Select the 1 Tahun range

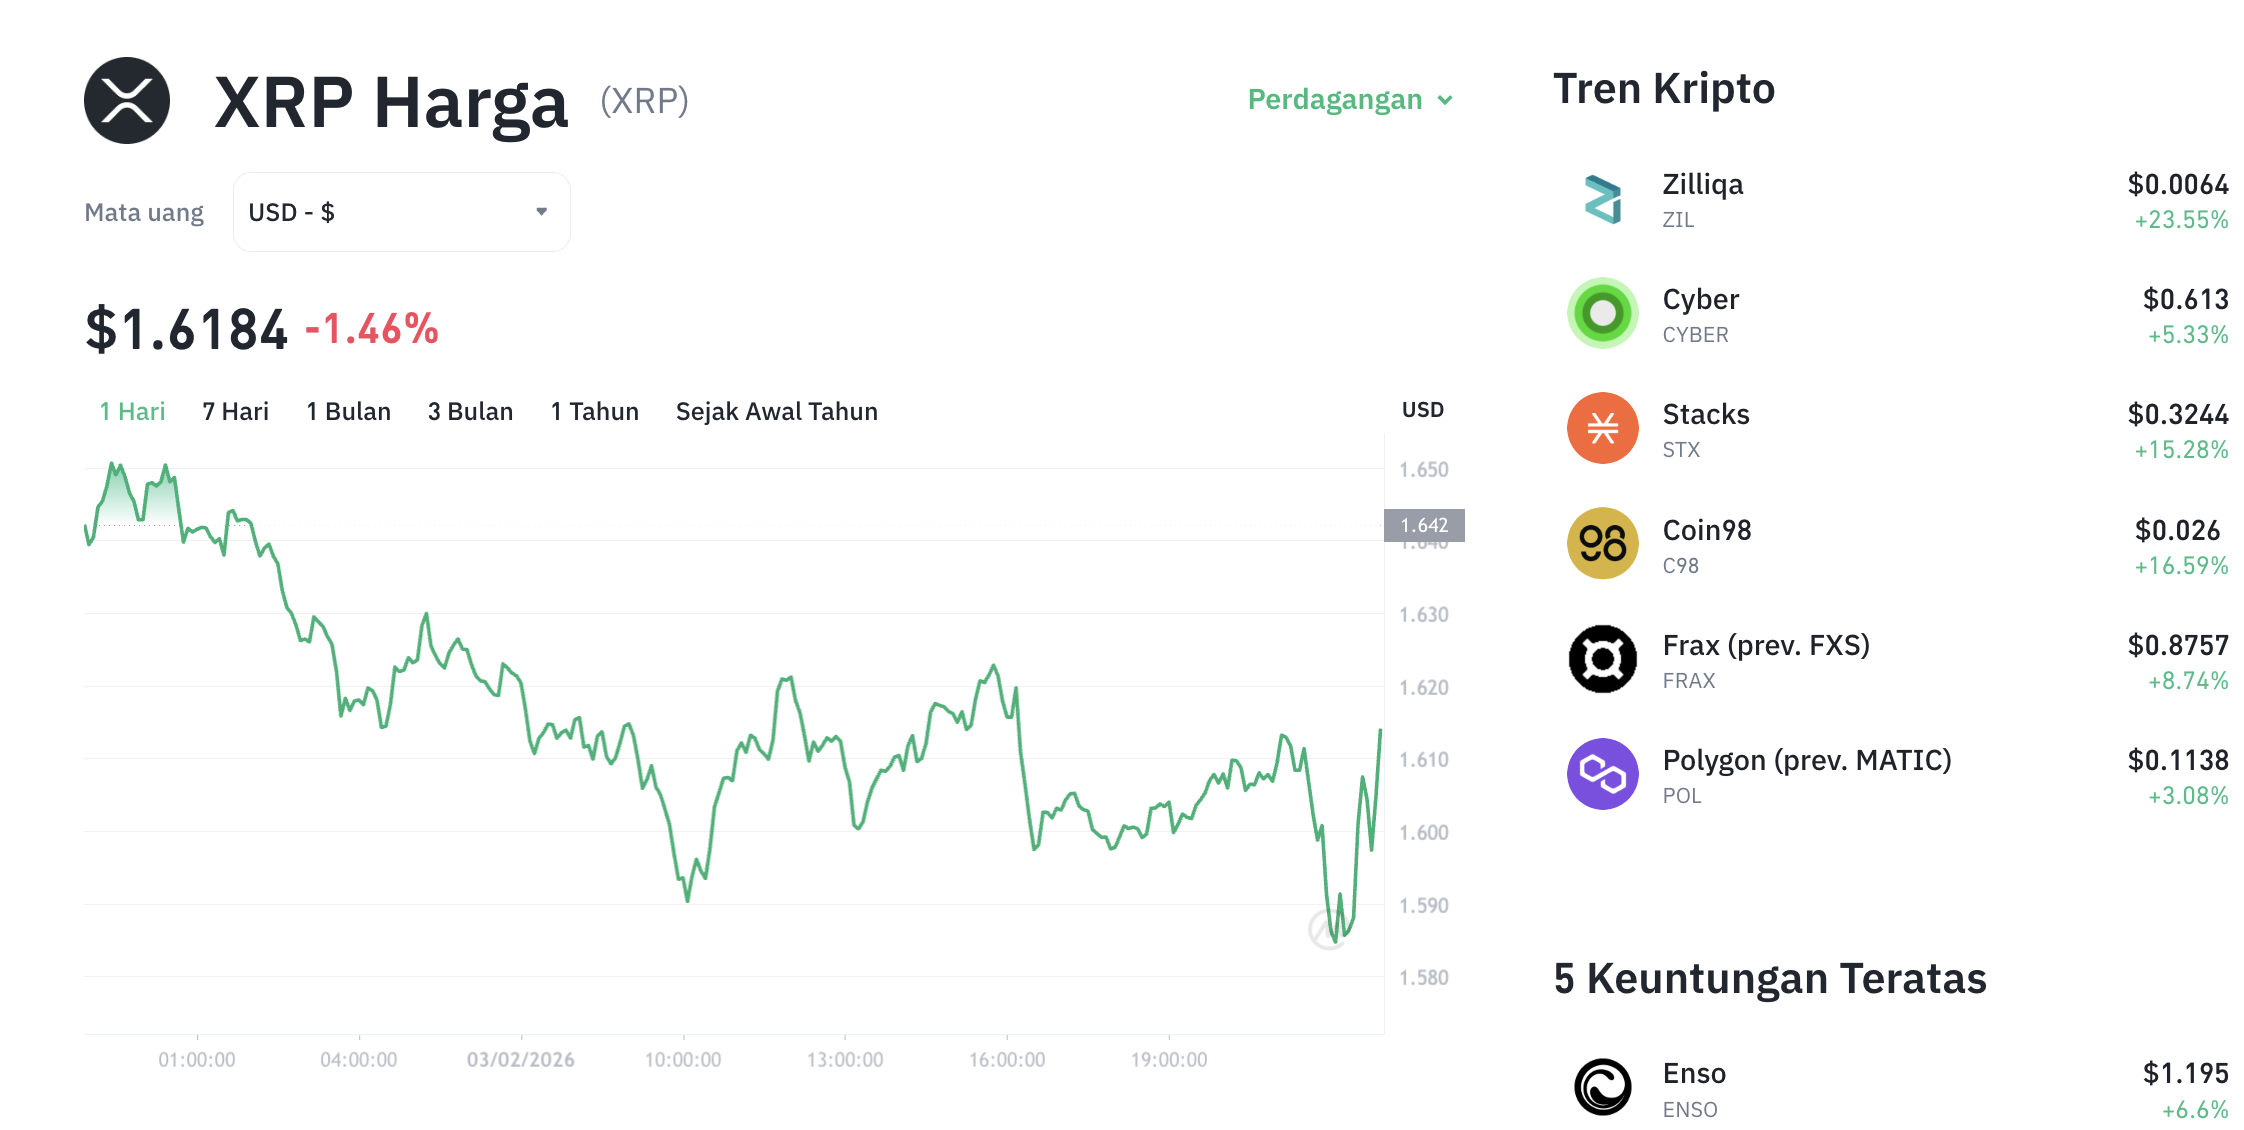(x=594, y=410)
